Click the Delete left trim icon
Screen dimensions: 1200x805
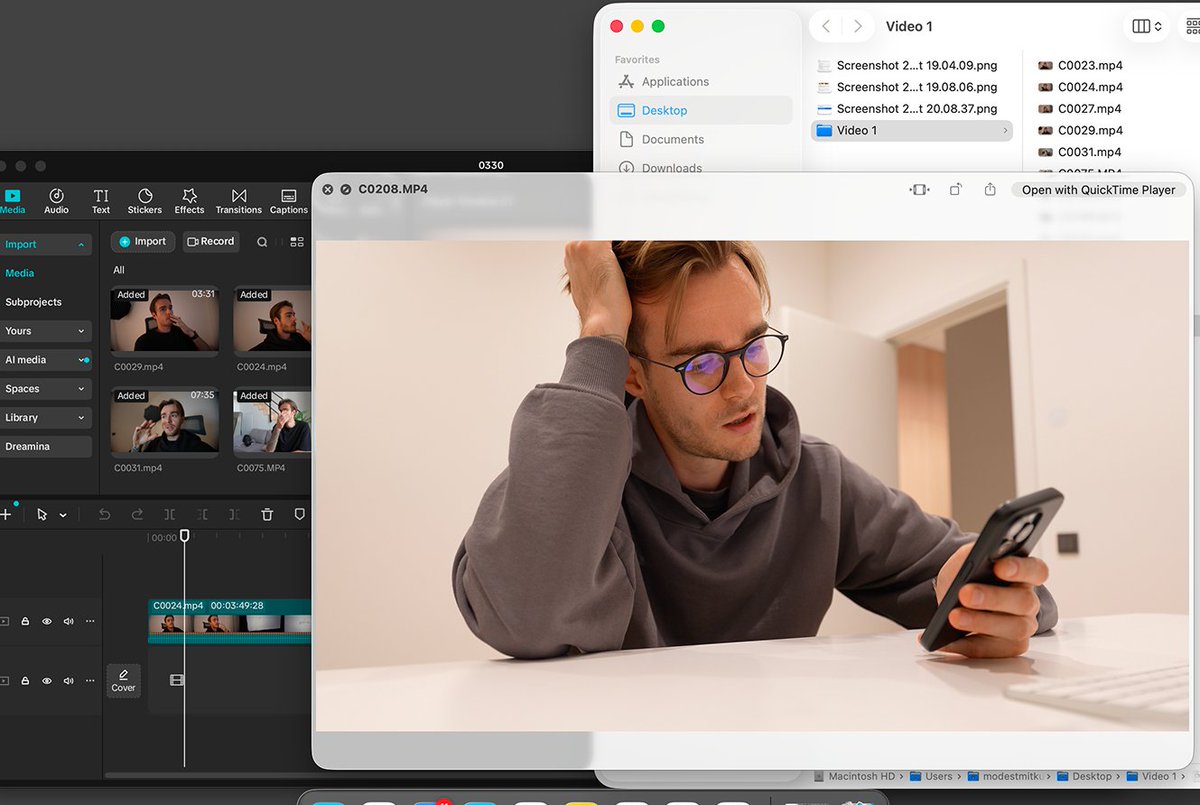pos(202,515)
